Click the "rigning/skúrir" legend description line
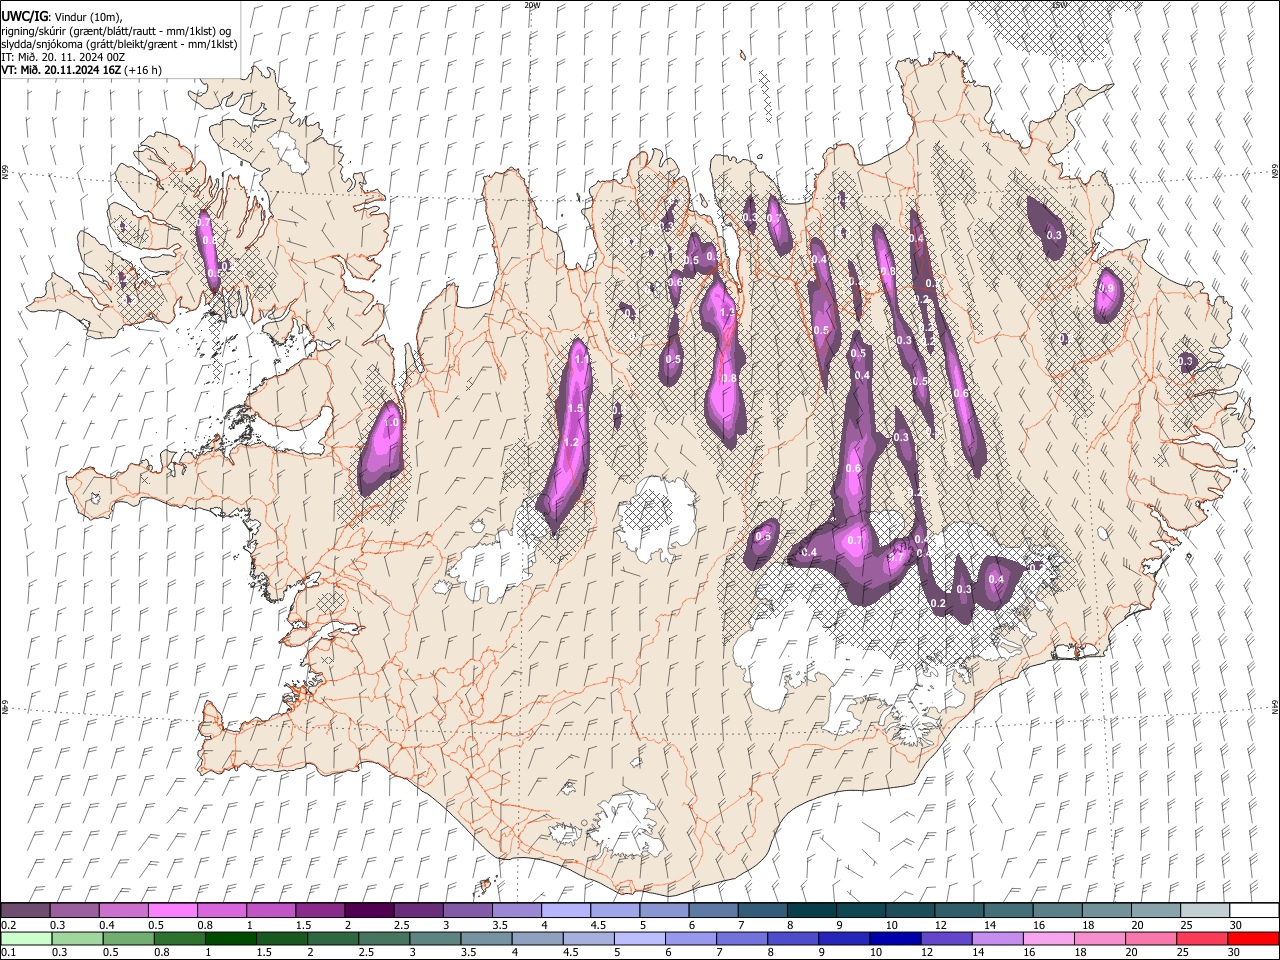This screenshot has height=960, width=1280. pos(116,31)
